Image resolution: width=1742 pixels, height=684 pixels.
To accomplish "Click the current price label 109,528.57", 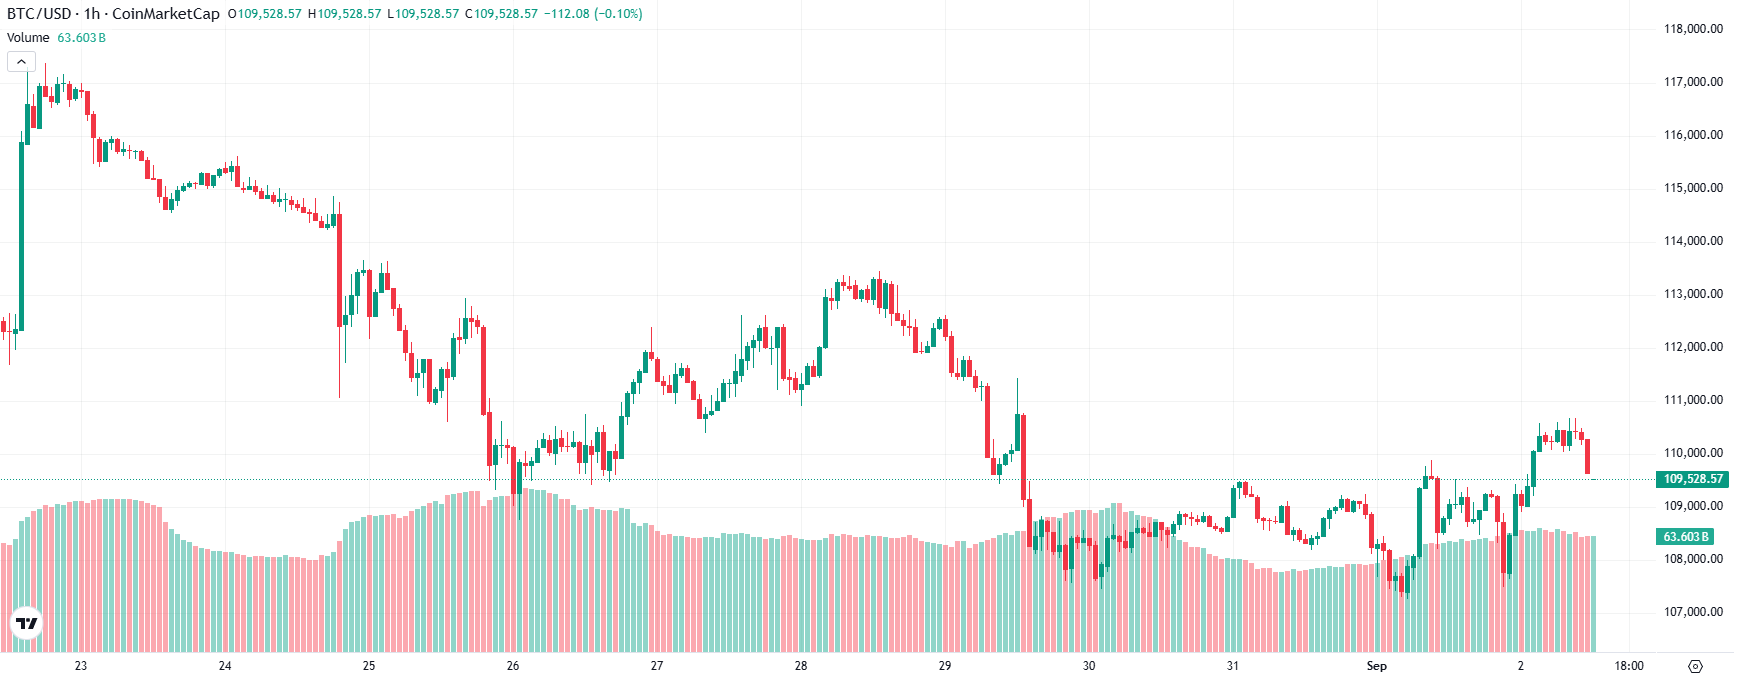I will click(1693, 479).
